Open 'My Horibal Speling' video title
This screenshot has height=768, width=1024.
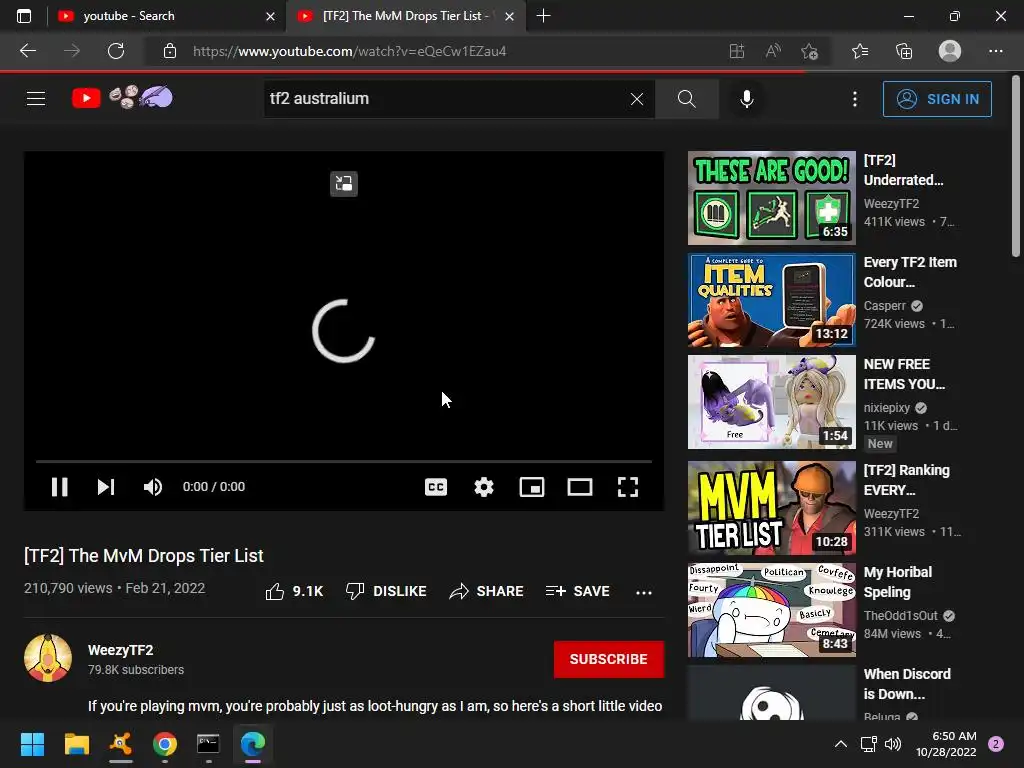[898, 582]
